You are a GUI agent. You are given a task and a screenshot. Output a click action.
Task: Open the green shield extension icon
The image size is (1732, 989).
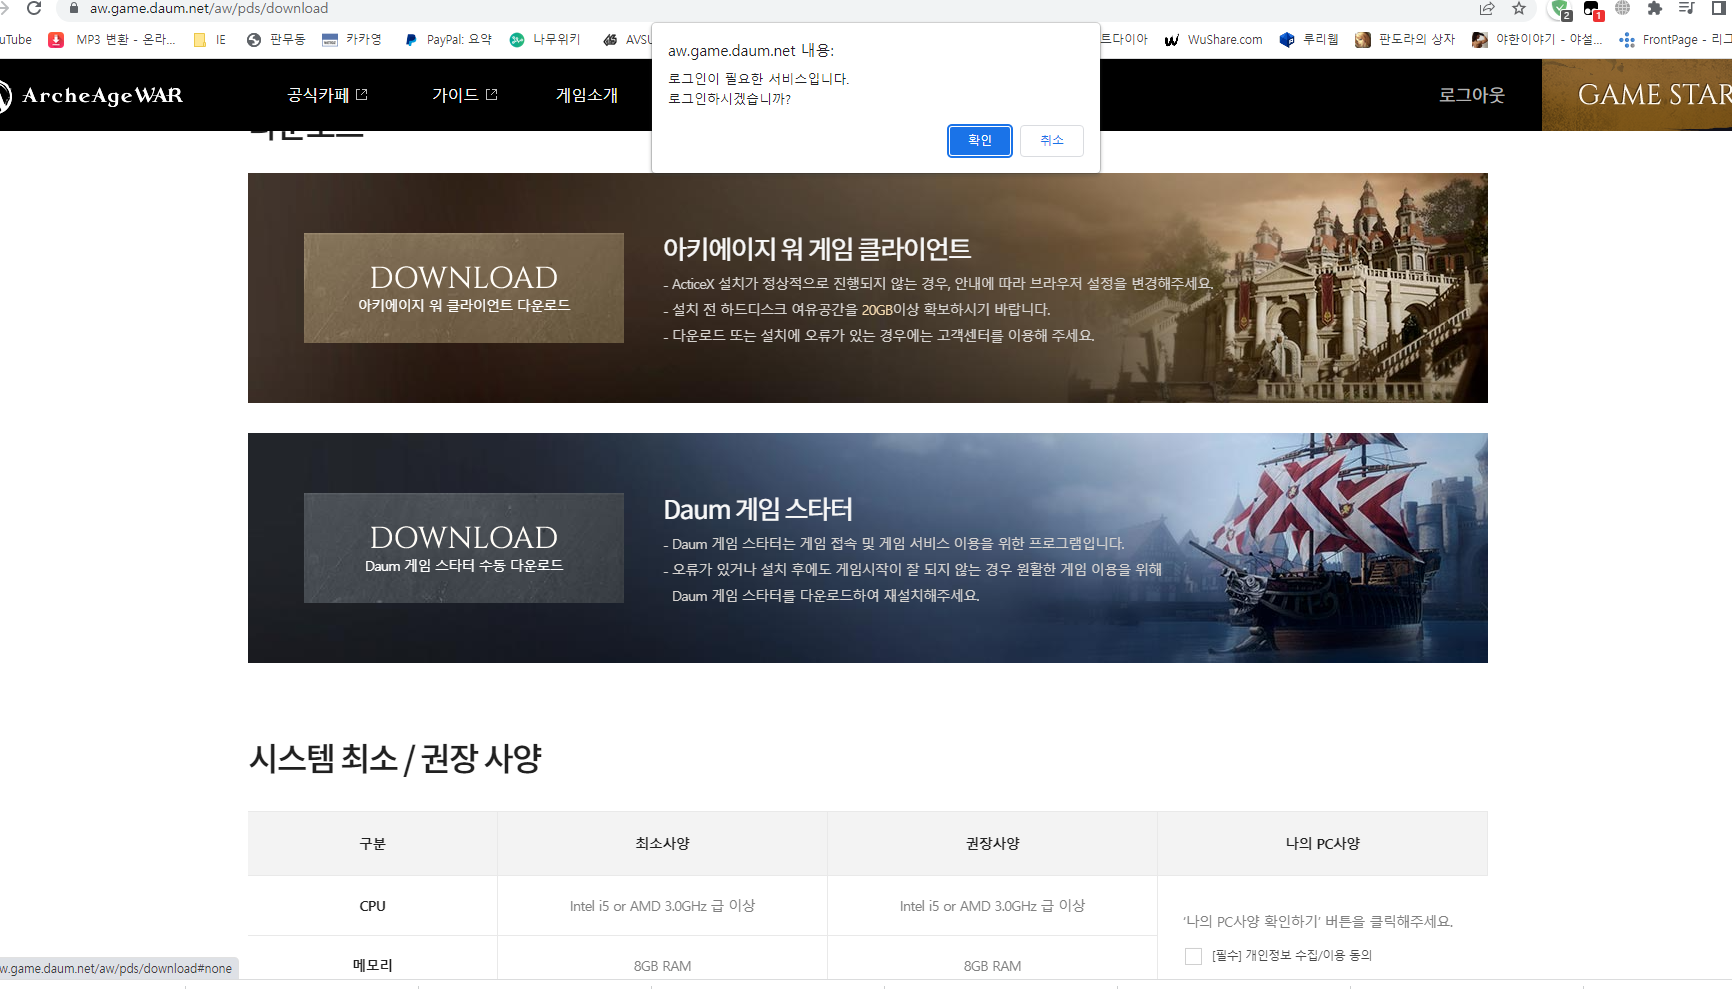click(x=1560, y=9)
